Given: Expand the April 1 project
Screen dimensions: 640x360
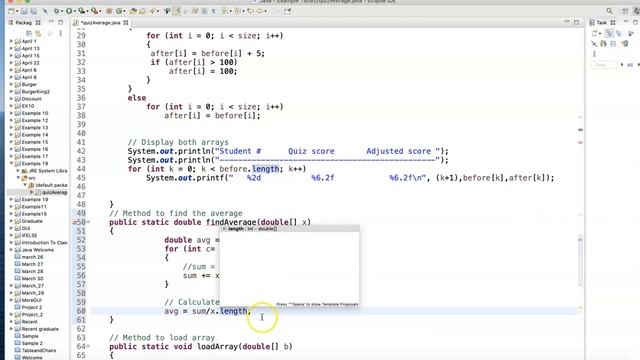Looking at the screenshot, I should pyautogui.click(x=11, y=41).
